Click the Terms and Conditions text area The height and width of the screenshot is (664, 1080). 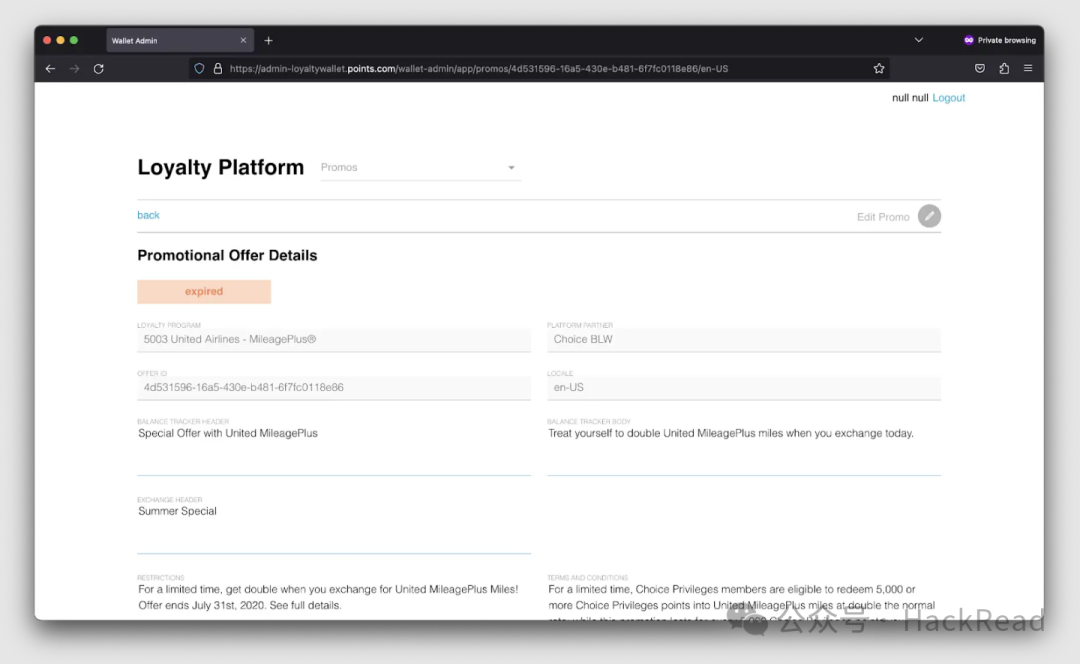pyautogui.click(x=744, y=600)
